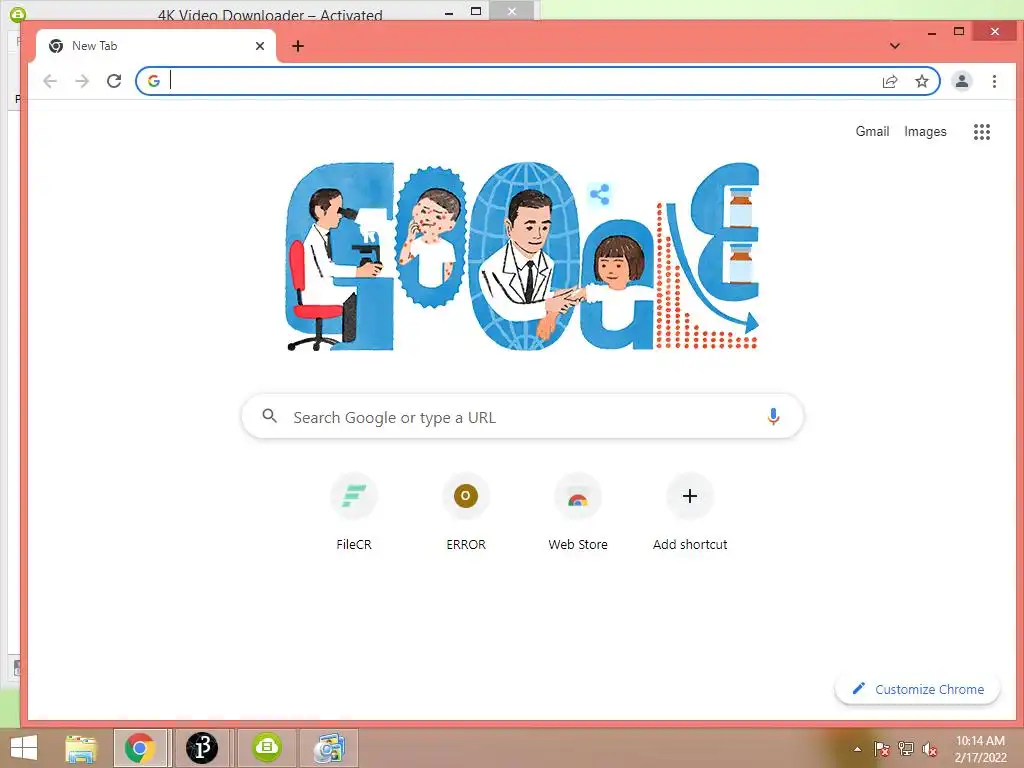Open 4K Video Downloader from taskbar
This screenshot has height=768, width=1024.
(x=266, y=748)
